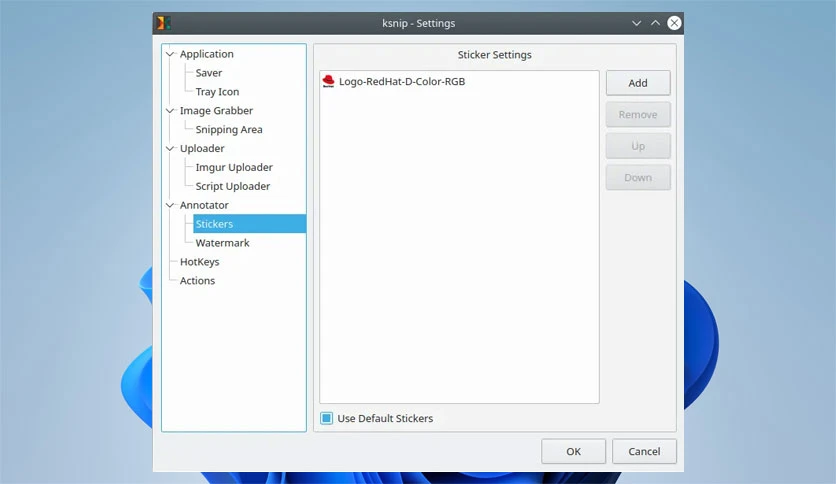
Task: Click the Remove sticker button
Action: coord(638,115)
